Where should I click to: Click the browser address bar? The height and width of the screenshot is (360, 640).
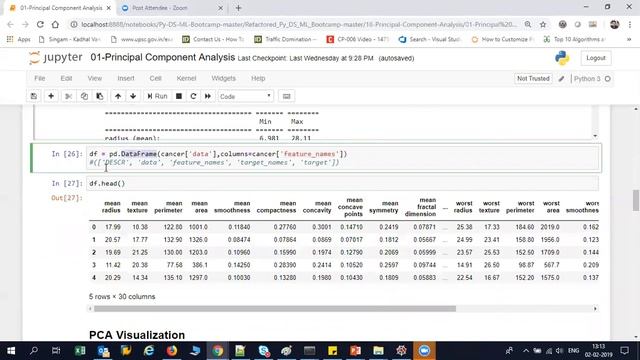(299, 24)
